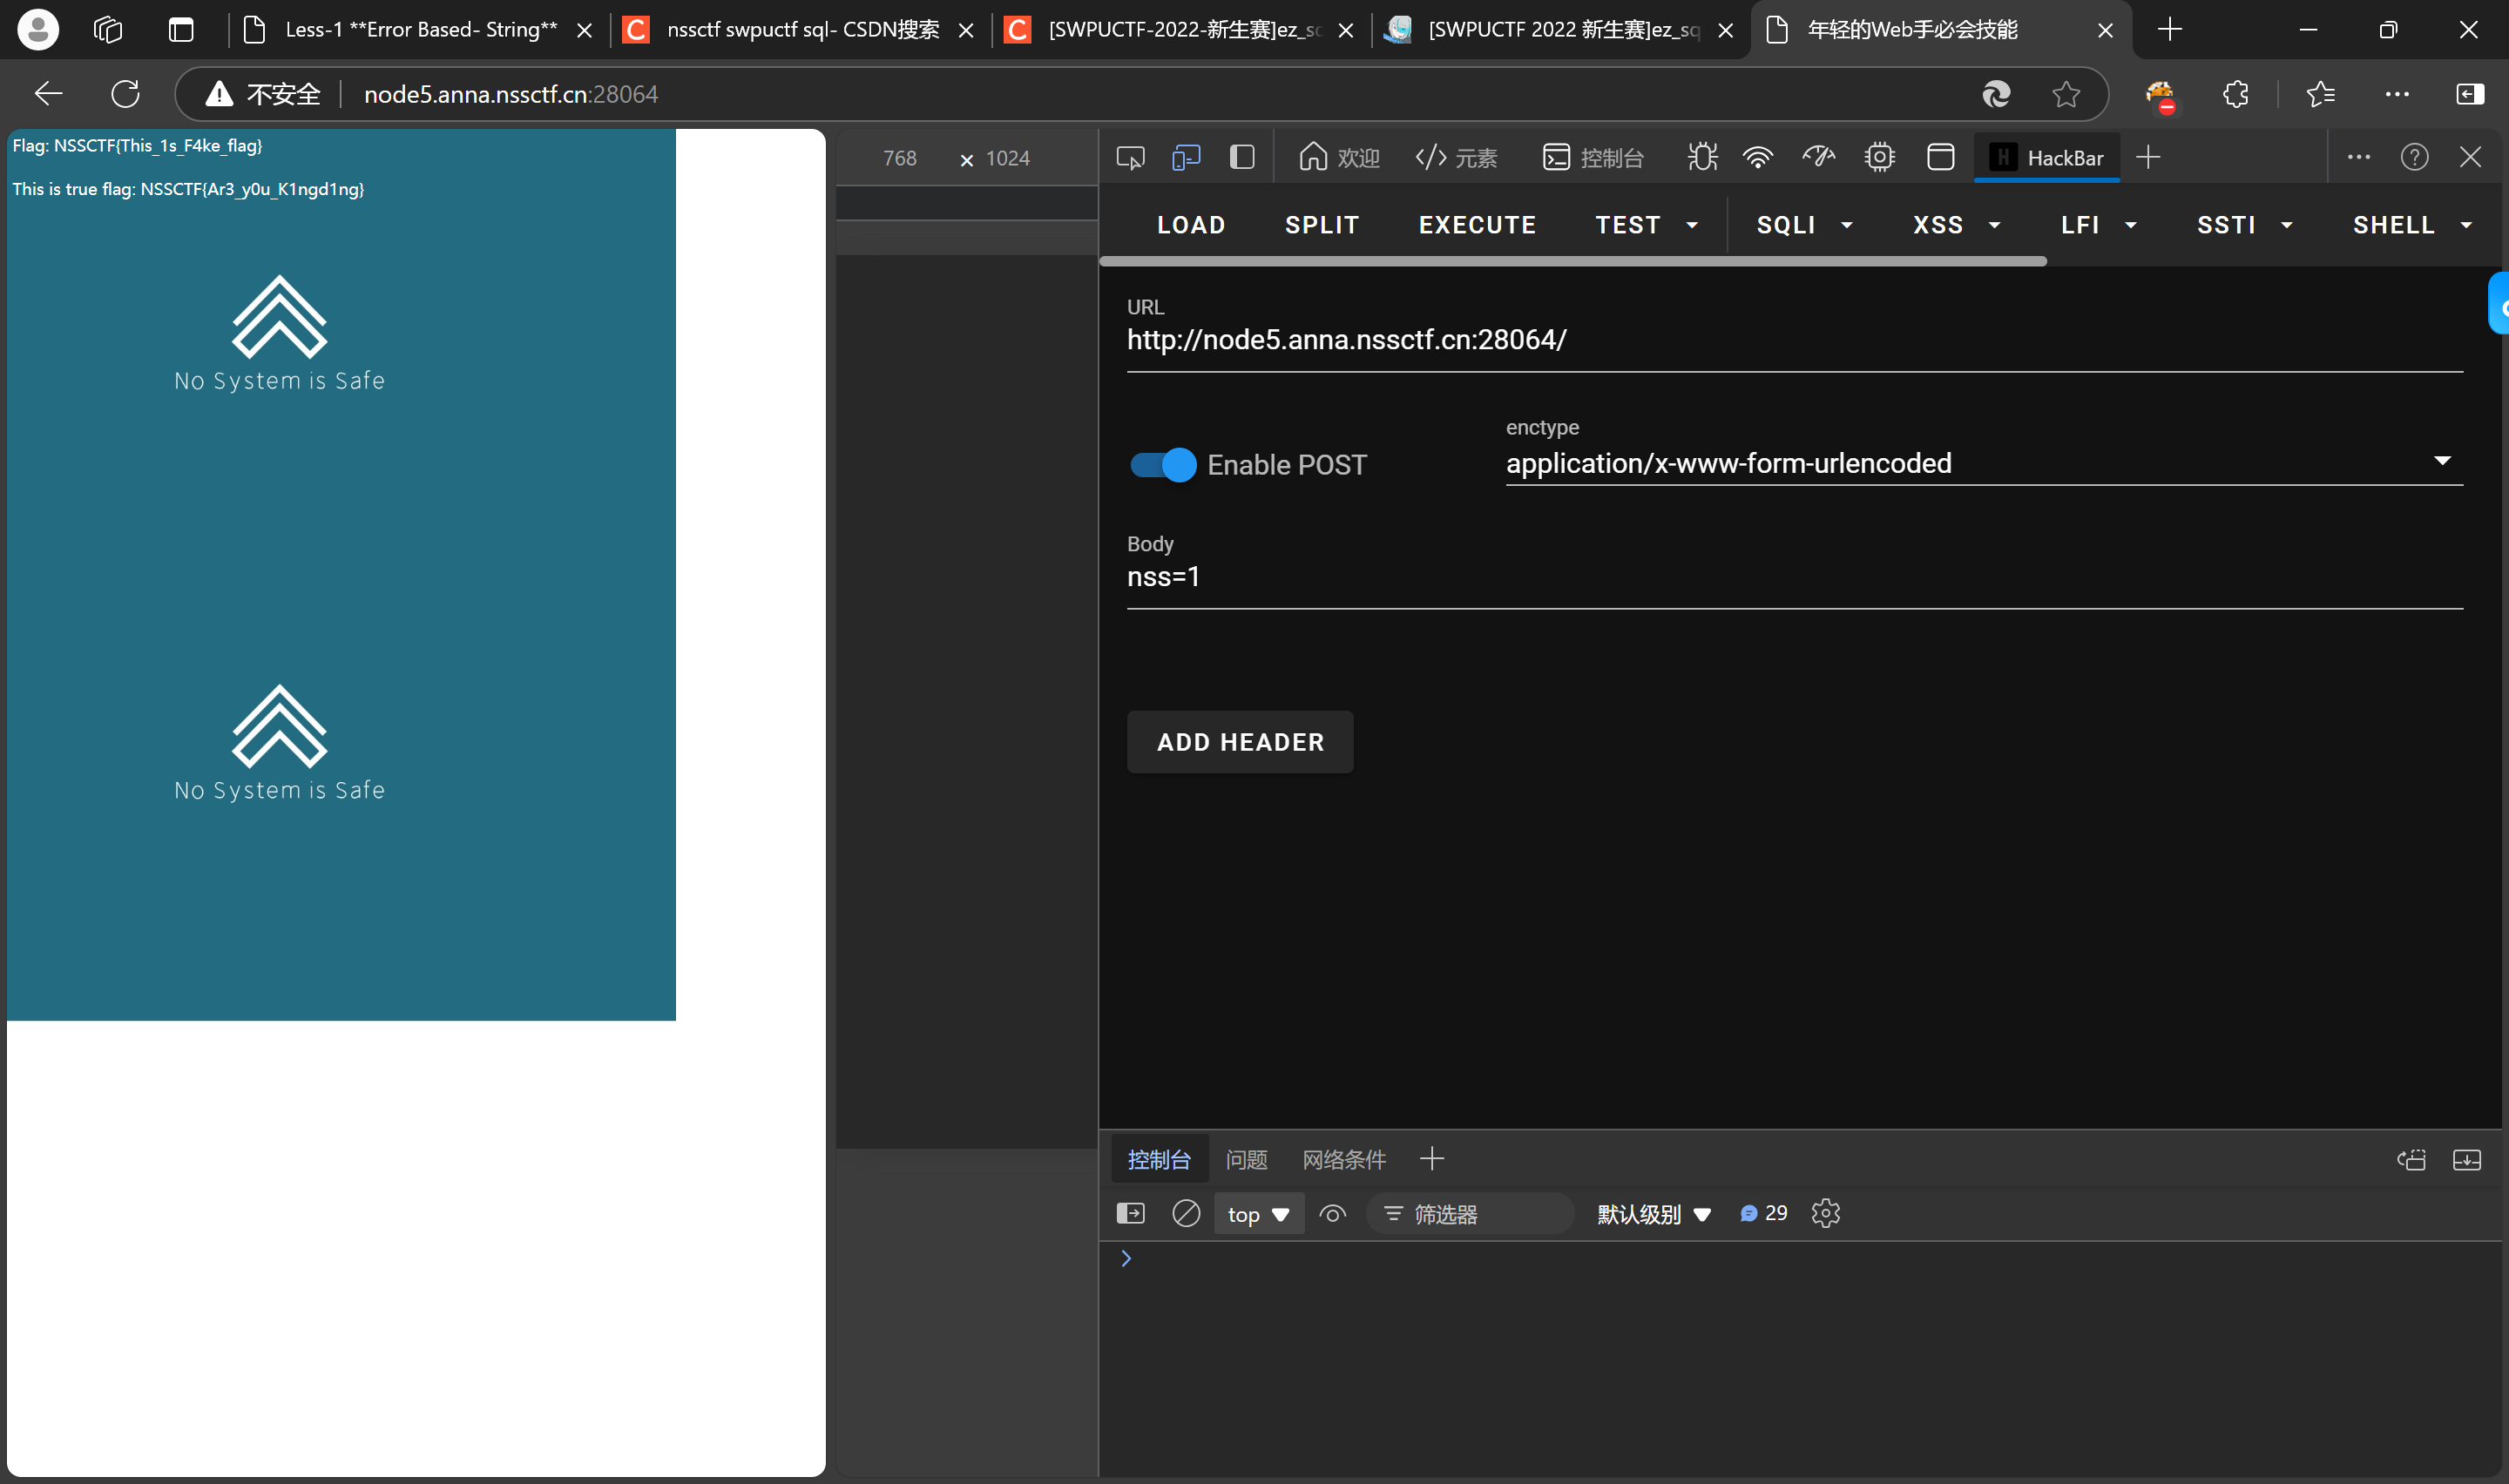Screen dimensions: 2509x1484
Task: Select the 控制台 drawer tab
Action: [x=1159, y=1160]
